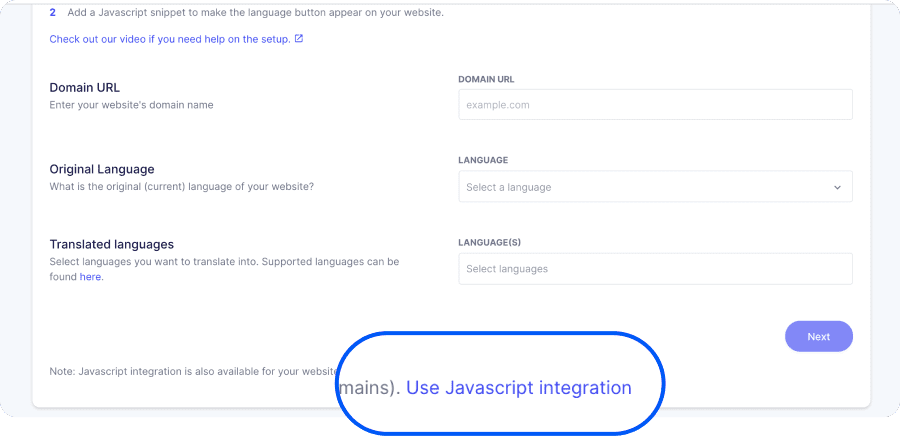Click the Next button
Image resolution: width=900 pixels, height=436 pixels.
pos(818,336)
